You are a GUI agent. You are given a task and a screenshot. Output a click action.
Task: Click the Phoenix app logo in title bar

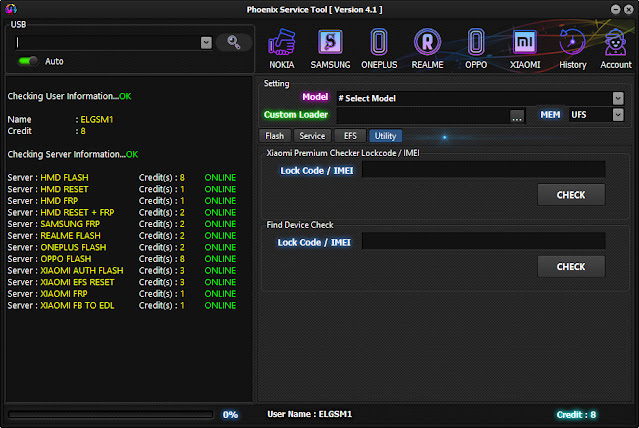(11, 9)
